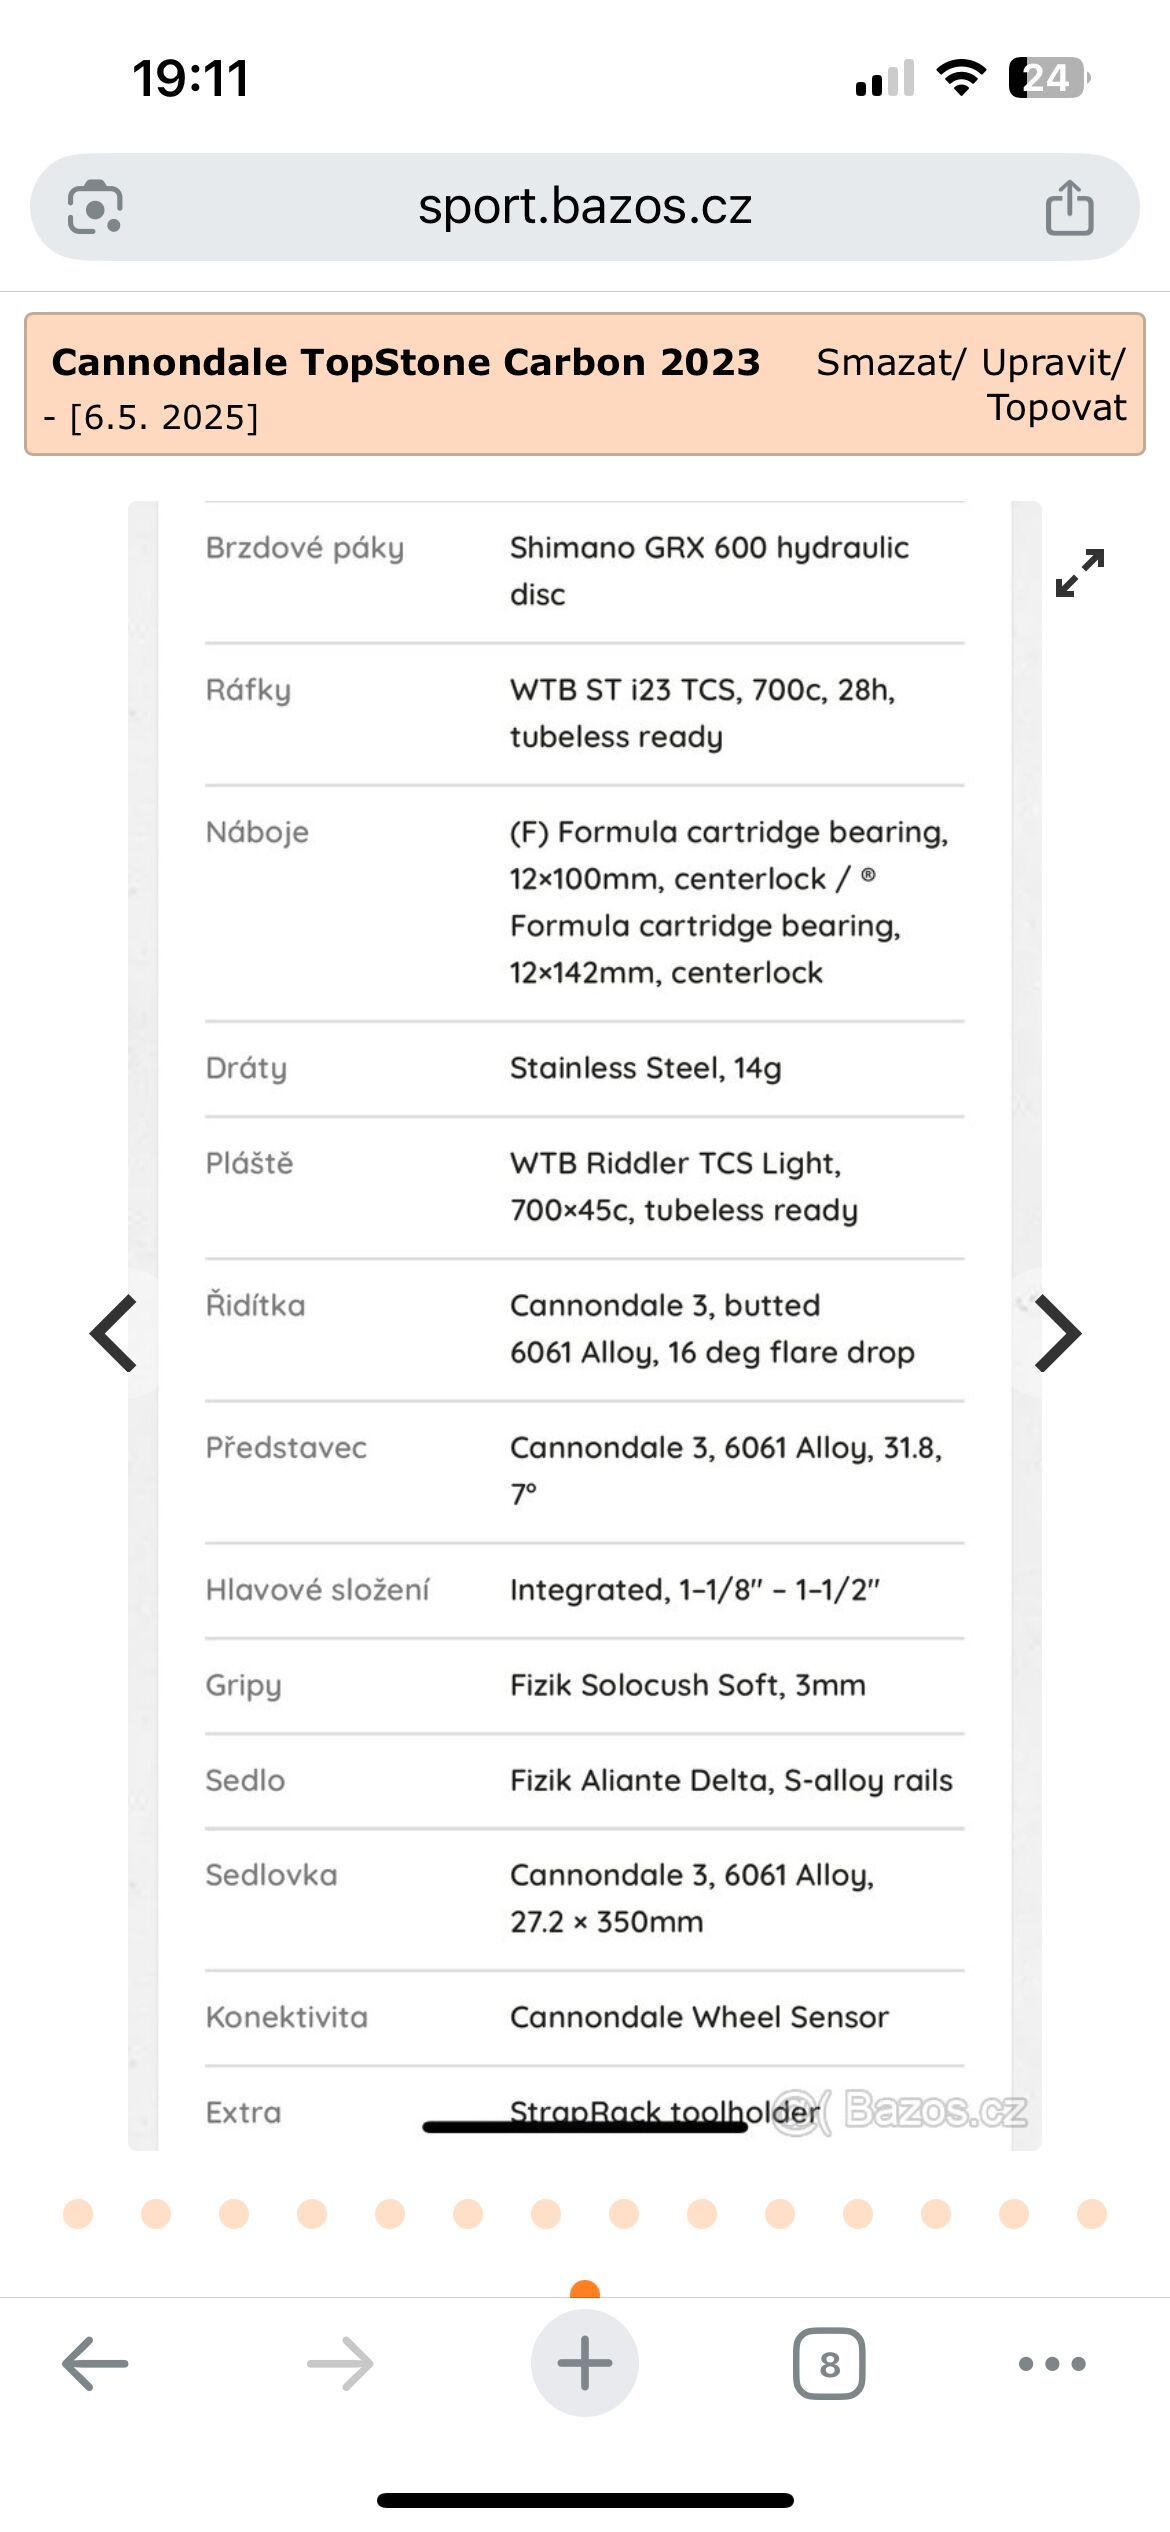Tap the Google Lens camera search icon
Viewport: 1170px width, 2532px height.
pyautogui.click(x=95, y=207)
